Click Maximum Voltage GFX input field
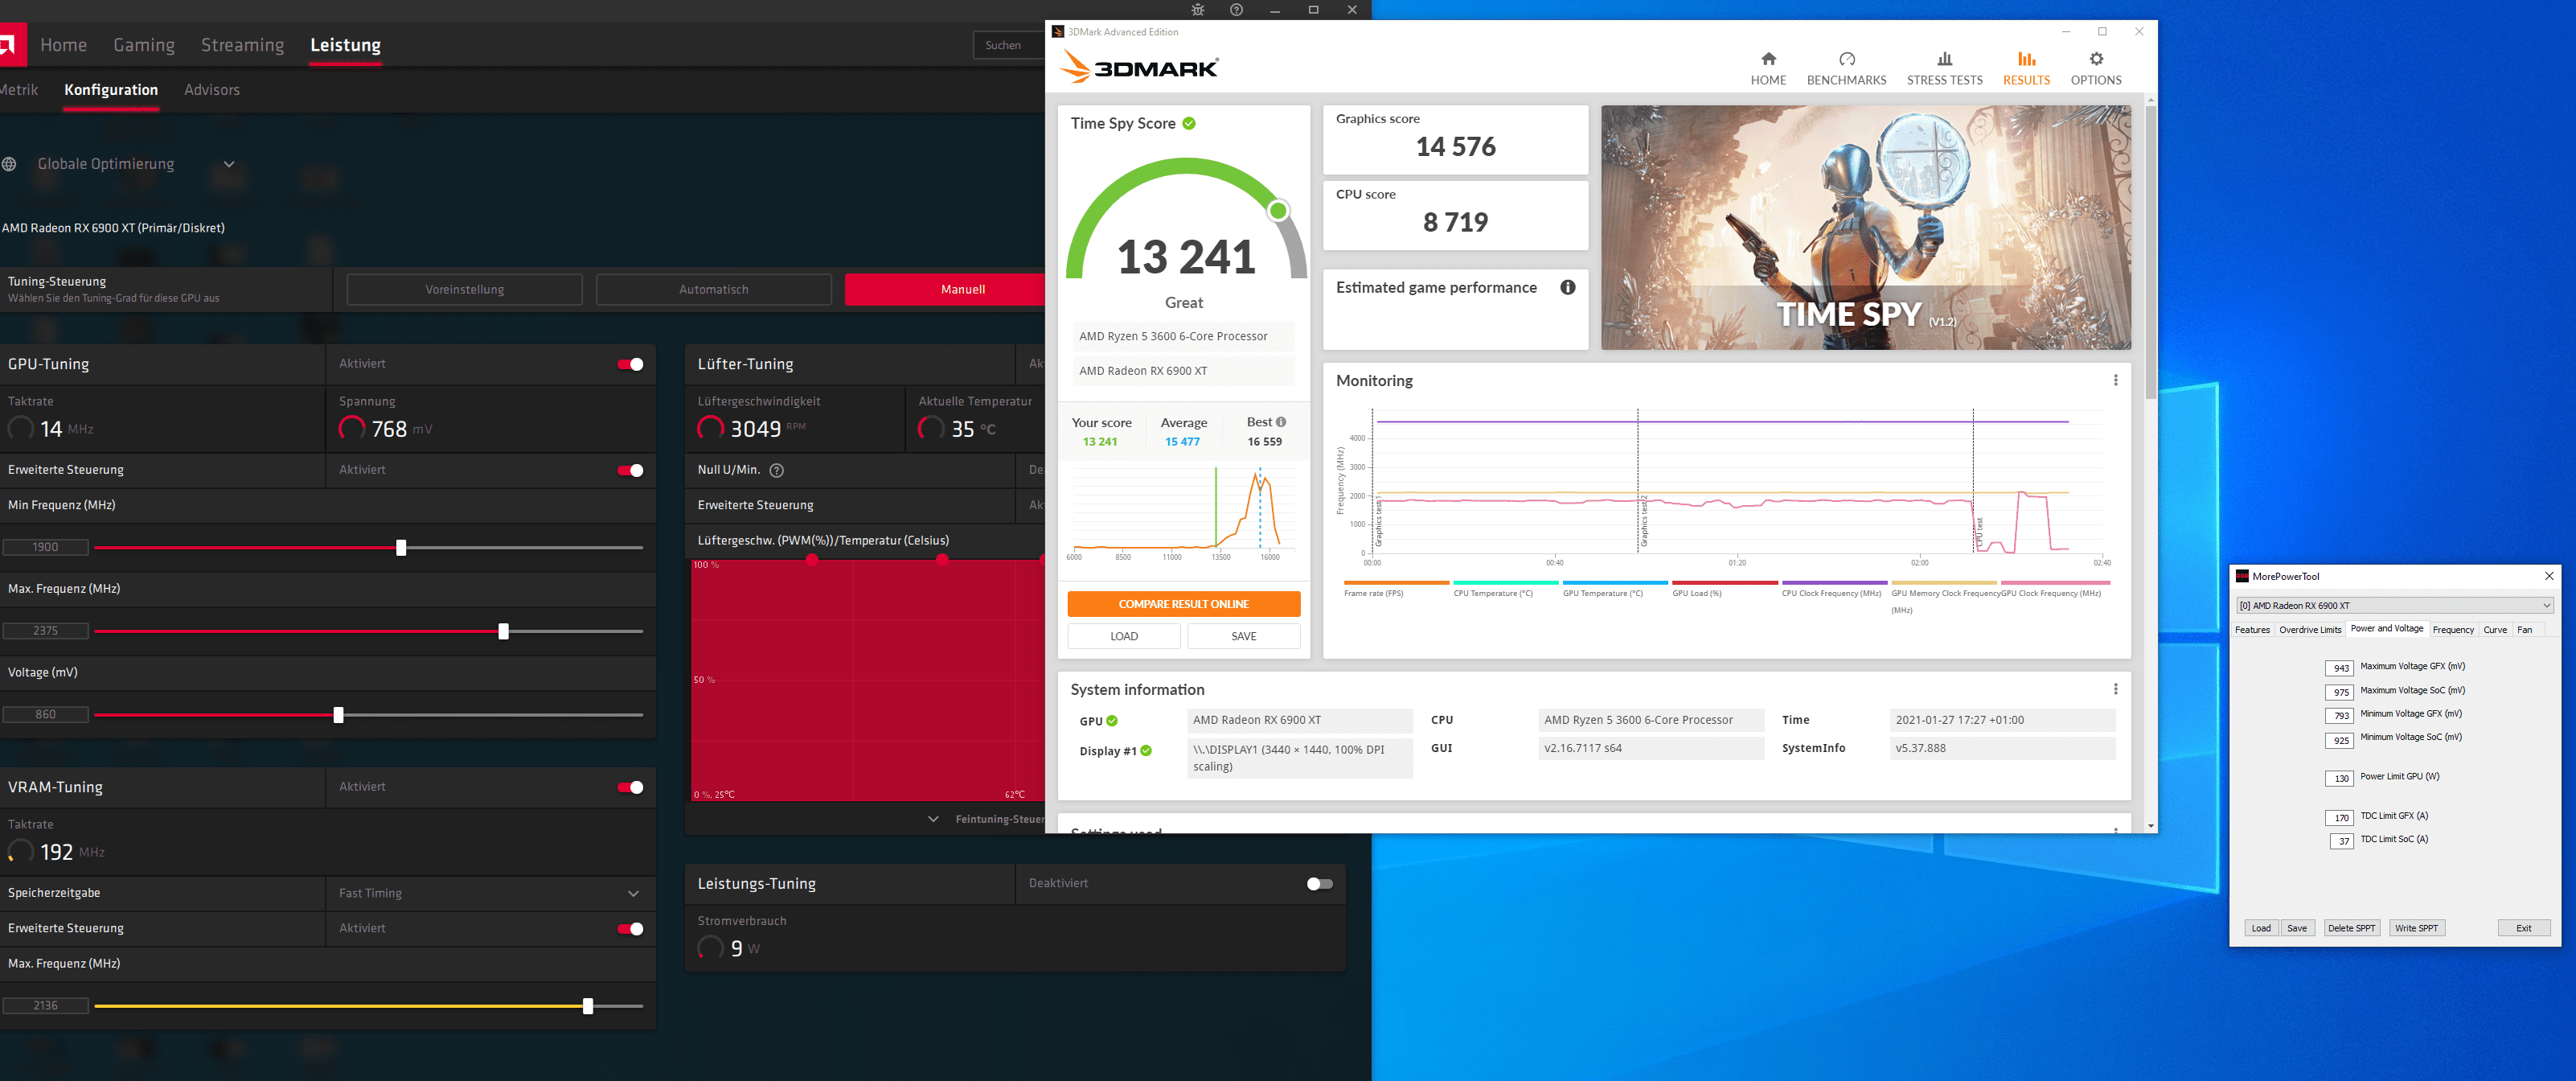This screenshot has height=1081, width=2576. pyautogui.click(x=2340, y=668)
